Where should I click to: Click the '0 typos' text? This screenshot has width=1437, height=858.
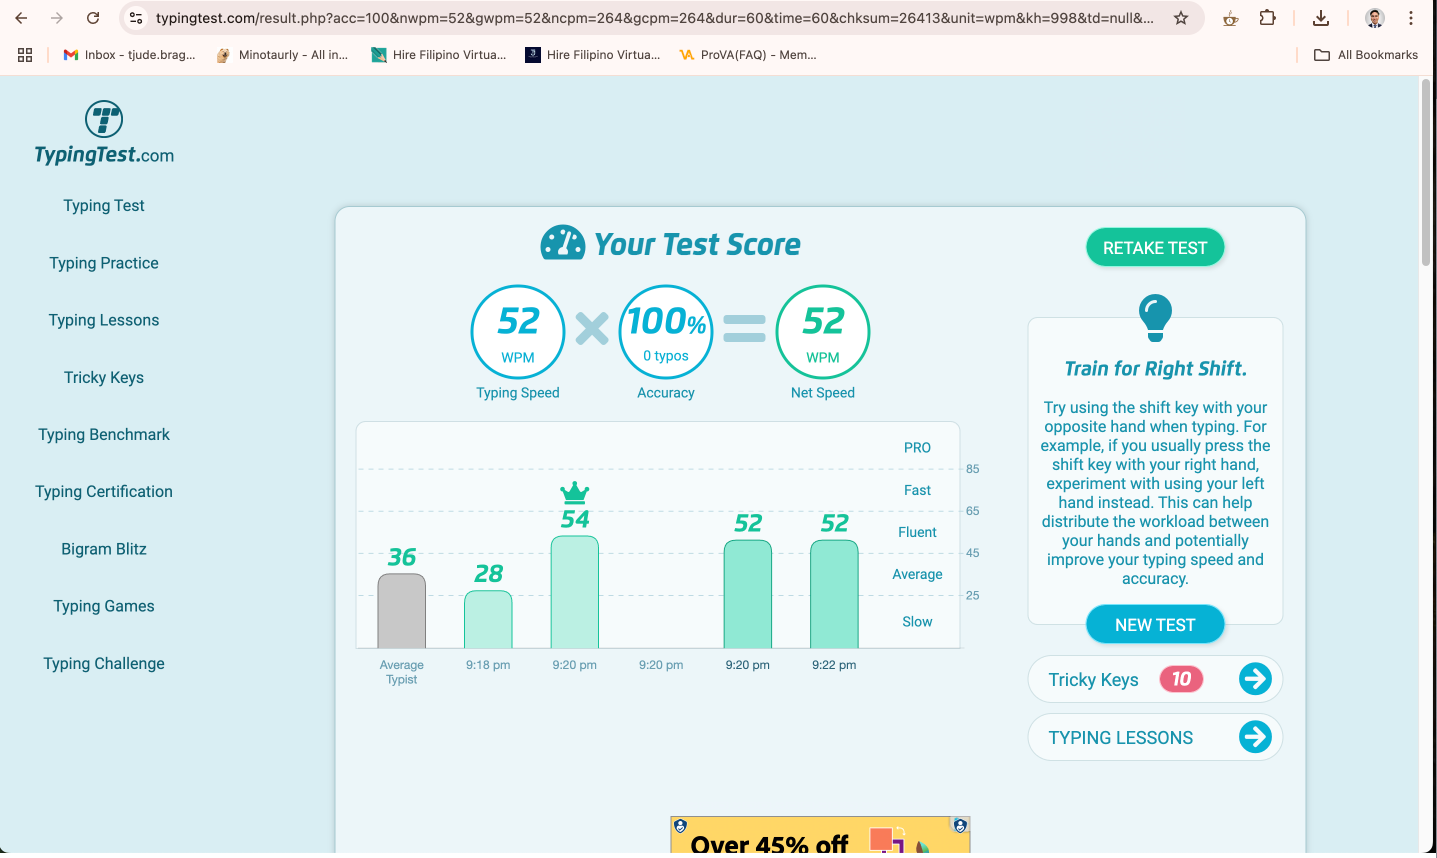(666, 356)
